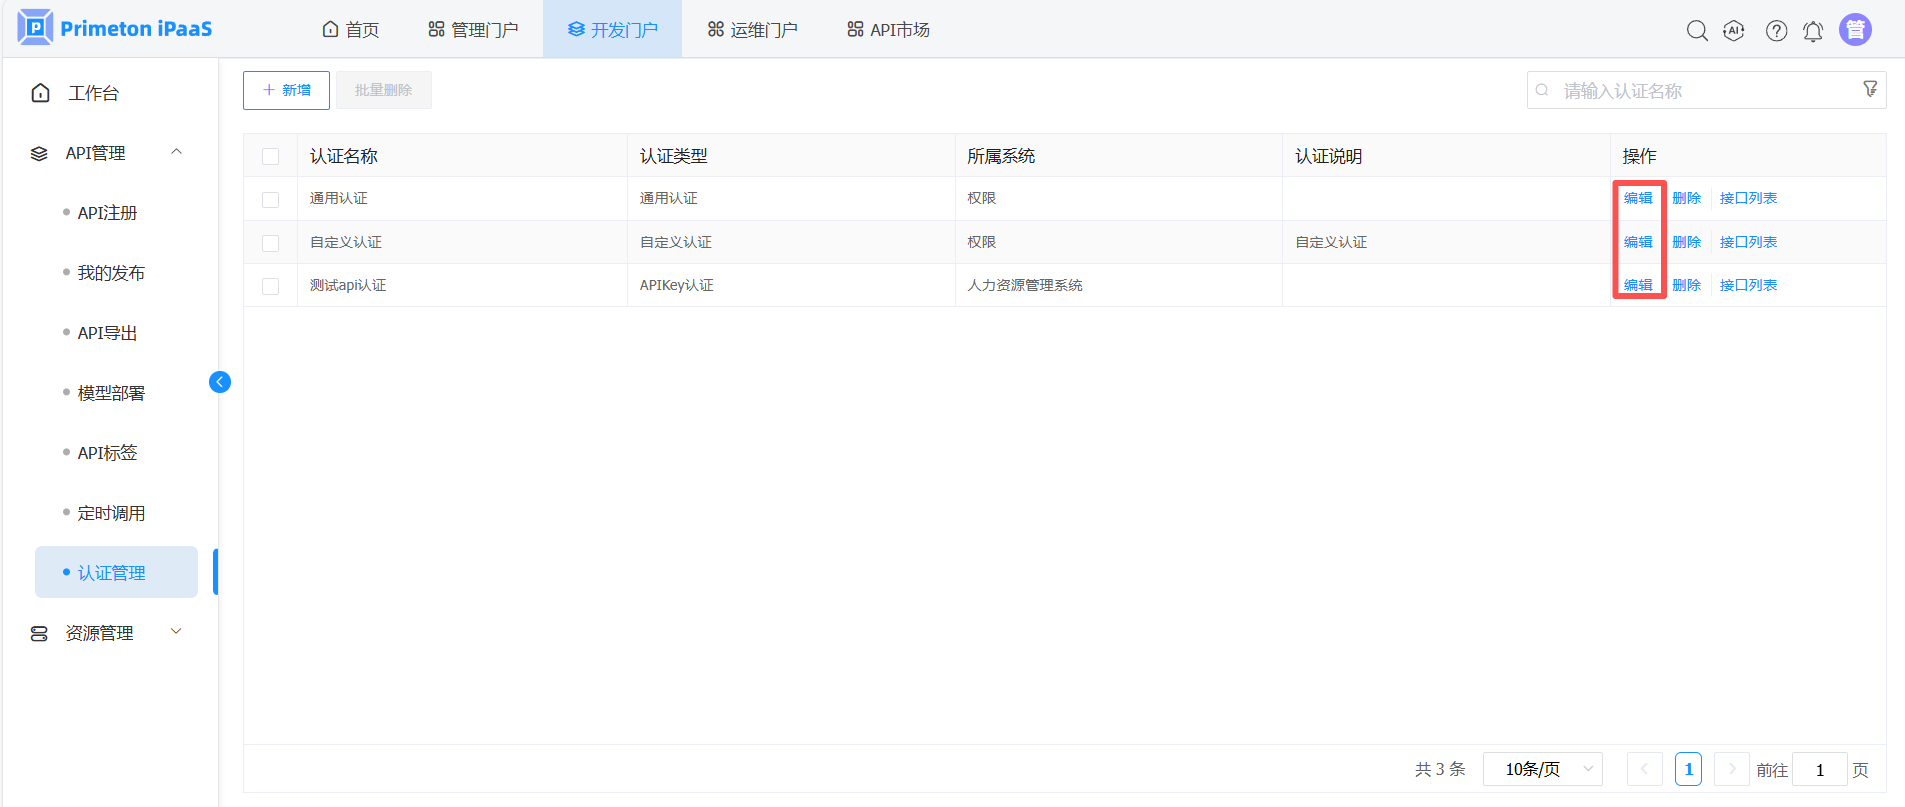
Task: Collapse the API管理 menu group
Action: click(x=177, y=152)
